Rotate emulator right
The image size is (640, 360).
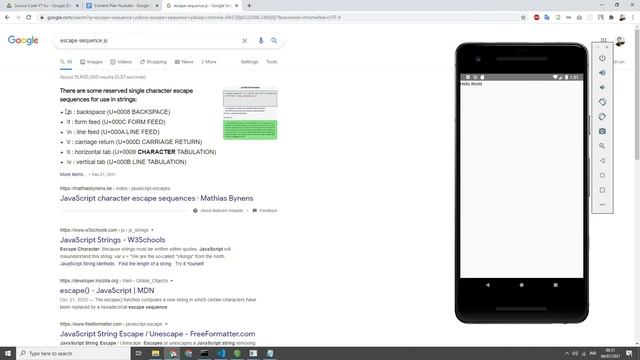602,117
